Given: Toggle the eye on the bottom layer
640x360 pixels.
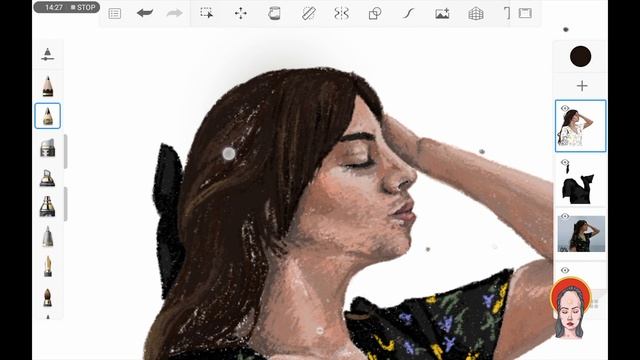Looking at the screenshot, I should pyautogui.click(x=565, y=270).
